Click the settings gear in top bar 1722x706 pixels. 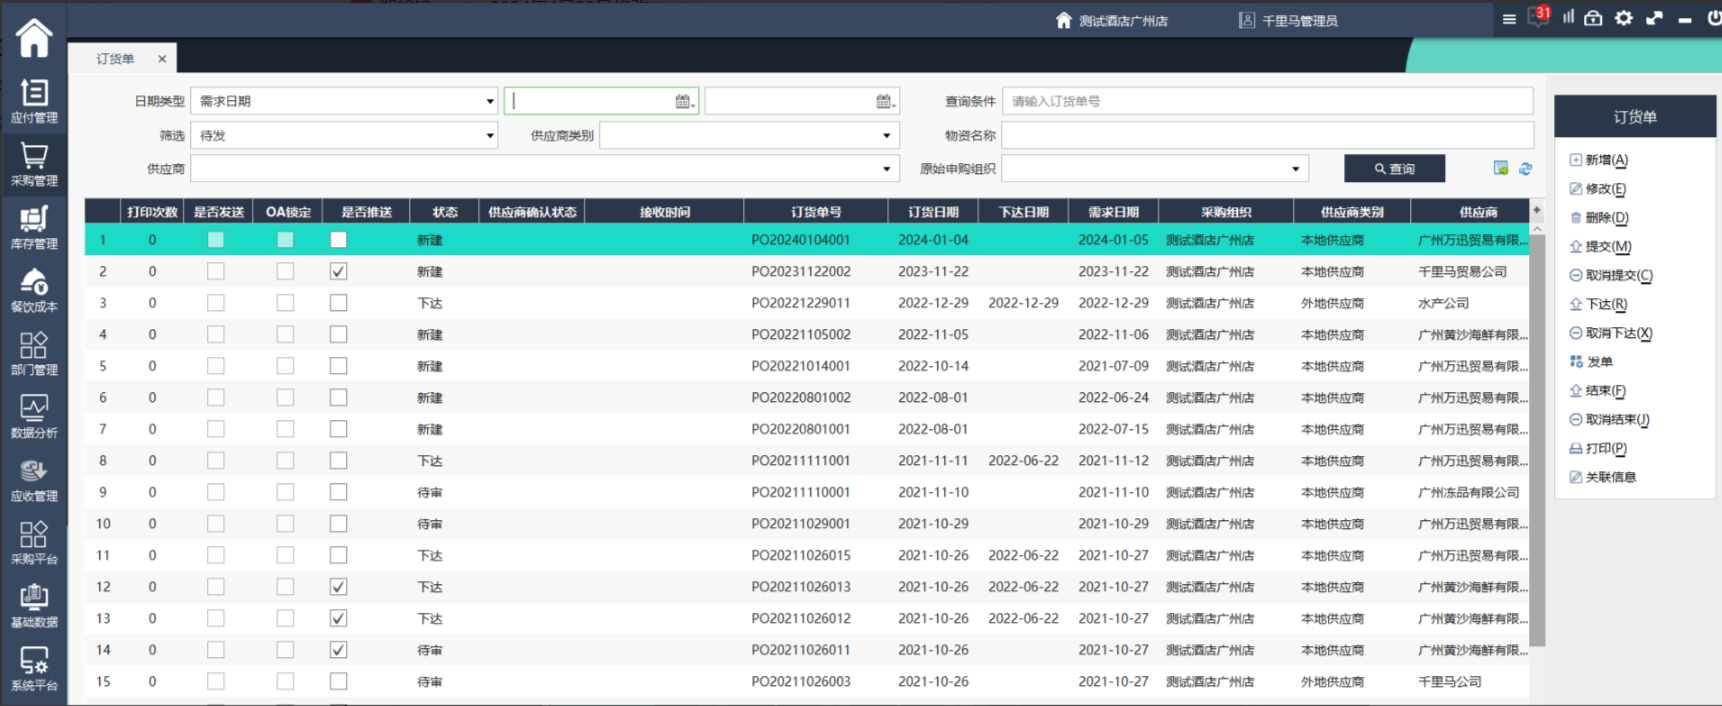pyautogui.click(x=1624, y=18)
